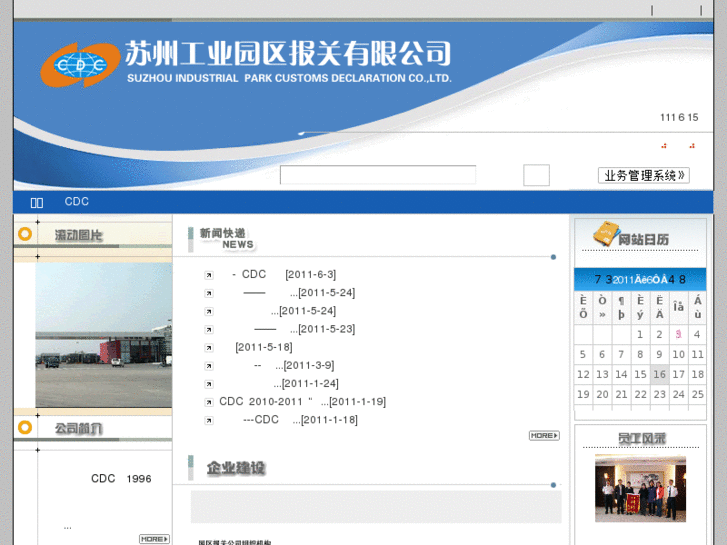Select day 25 in the calendar
This screenshot has width=727, height=545.
click(x=697, y=394)
